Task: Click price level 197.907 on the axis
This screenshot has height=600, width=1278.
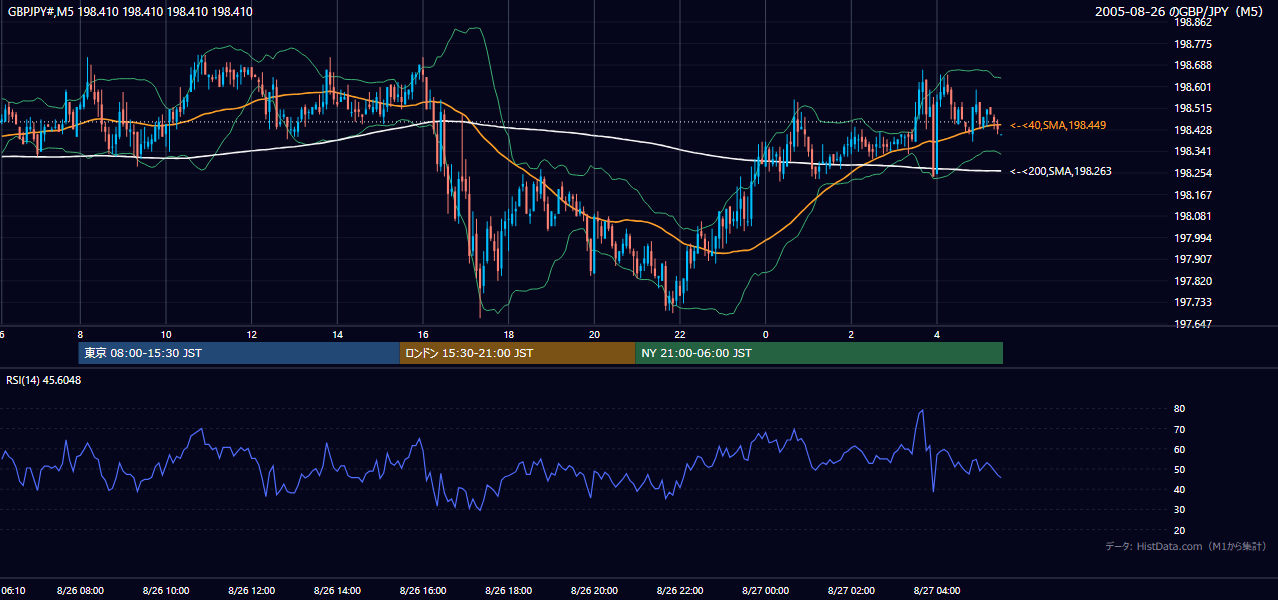Action: pyautogui.click(x=1193, y=259)
